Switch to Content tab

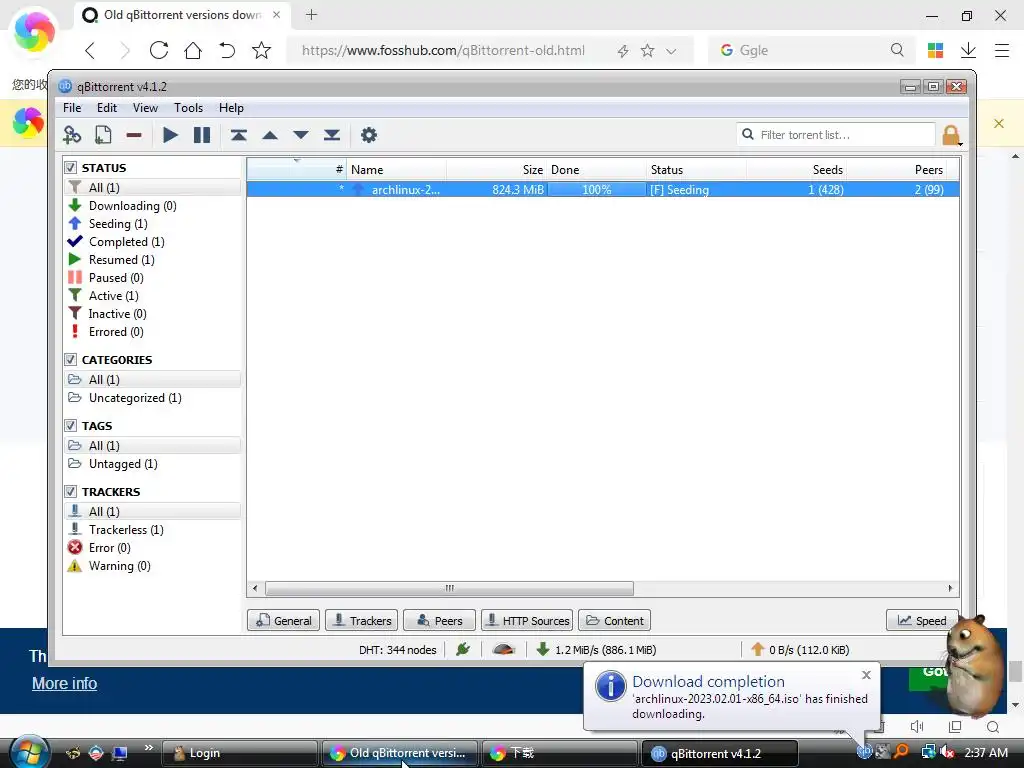(x=614, y=620)
